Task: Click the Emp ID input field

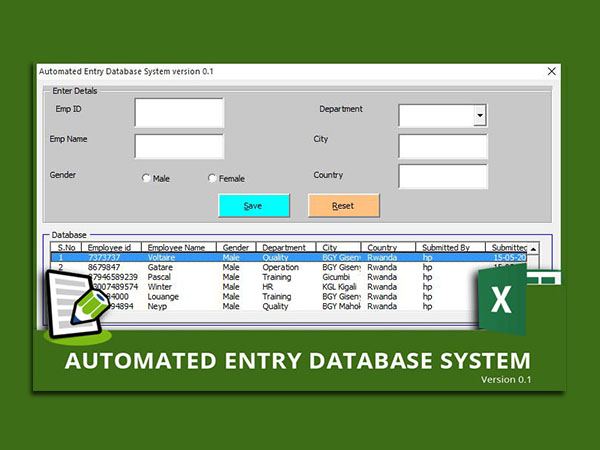Action: [x=179, y=113]
